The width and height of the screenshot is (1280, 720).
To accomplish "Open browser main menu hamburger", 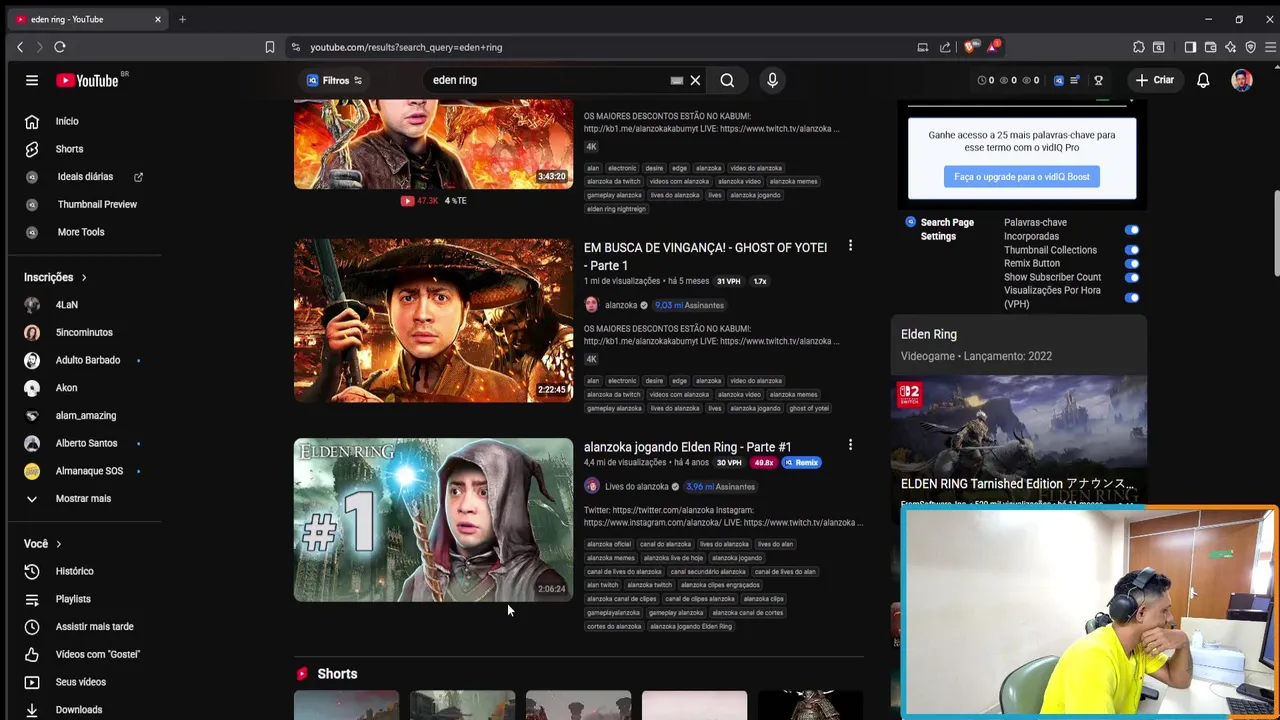I will [1271, 47].
